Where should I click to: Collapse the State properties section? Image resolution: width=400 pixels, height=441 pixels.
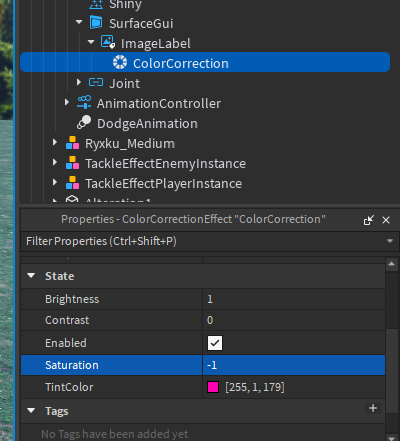point(31,276)
